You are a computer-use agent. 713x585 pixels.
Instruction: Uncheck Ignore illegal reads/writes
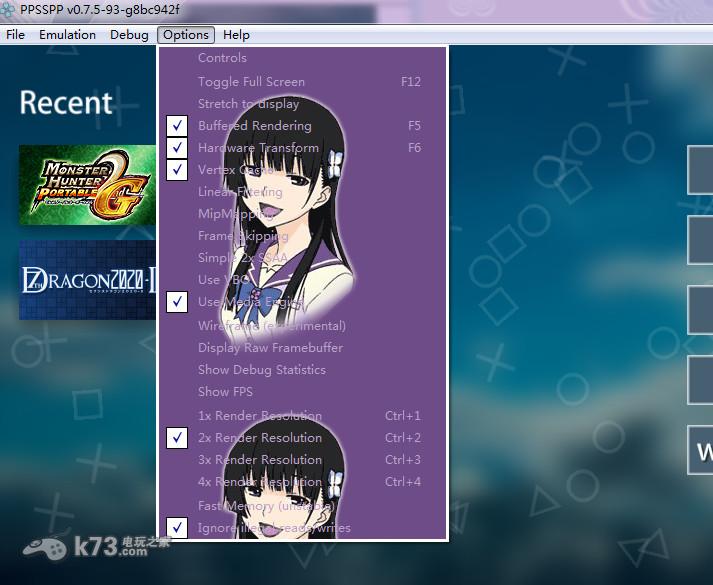(274, 528)
